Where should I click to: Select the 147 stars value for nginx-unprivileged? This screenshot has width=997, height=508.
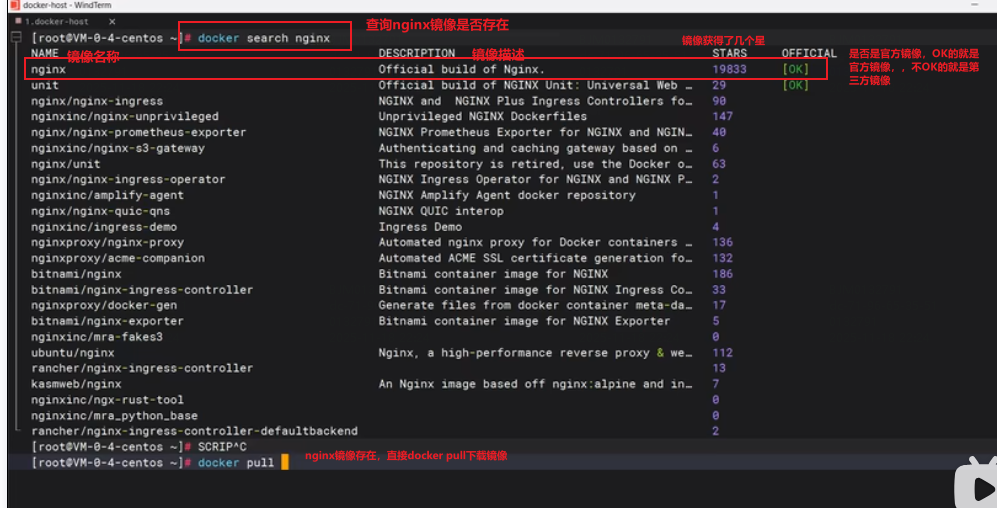coord(722,116)
